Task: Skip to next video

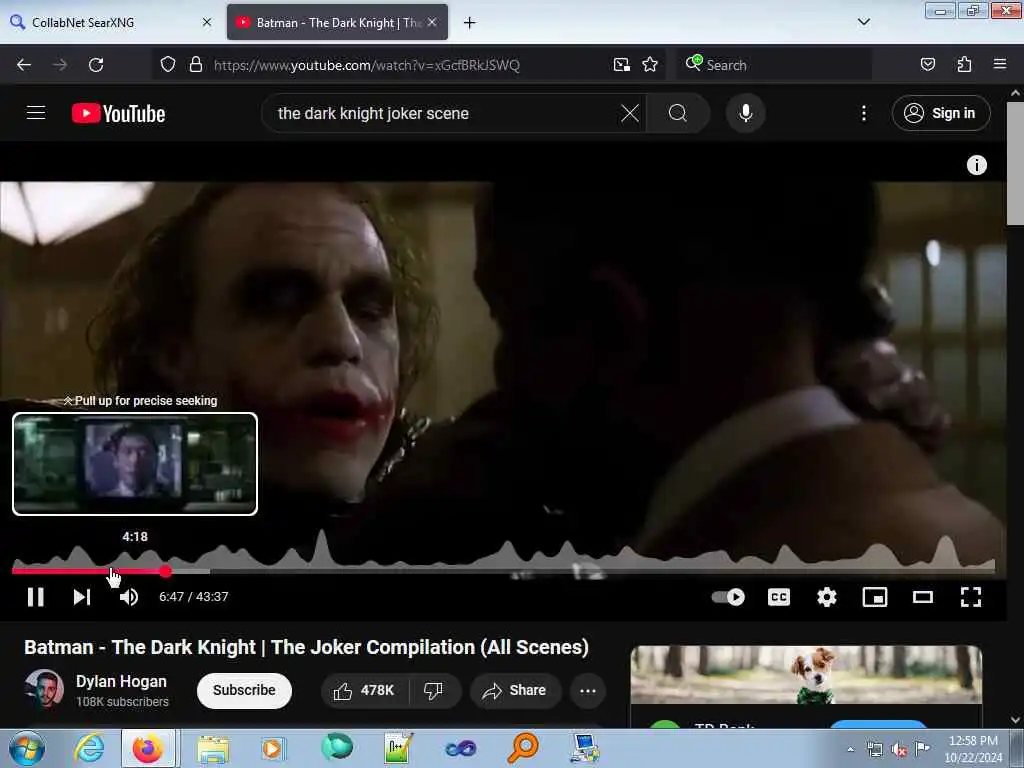Action: pos(82,596)
